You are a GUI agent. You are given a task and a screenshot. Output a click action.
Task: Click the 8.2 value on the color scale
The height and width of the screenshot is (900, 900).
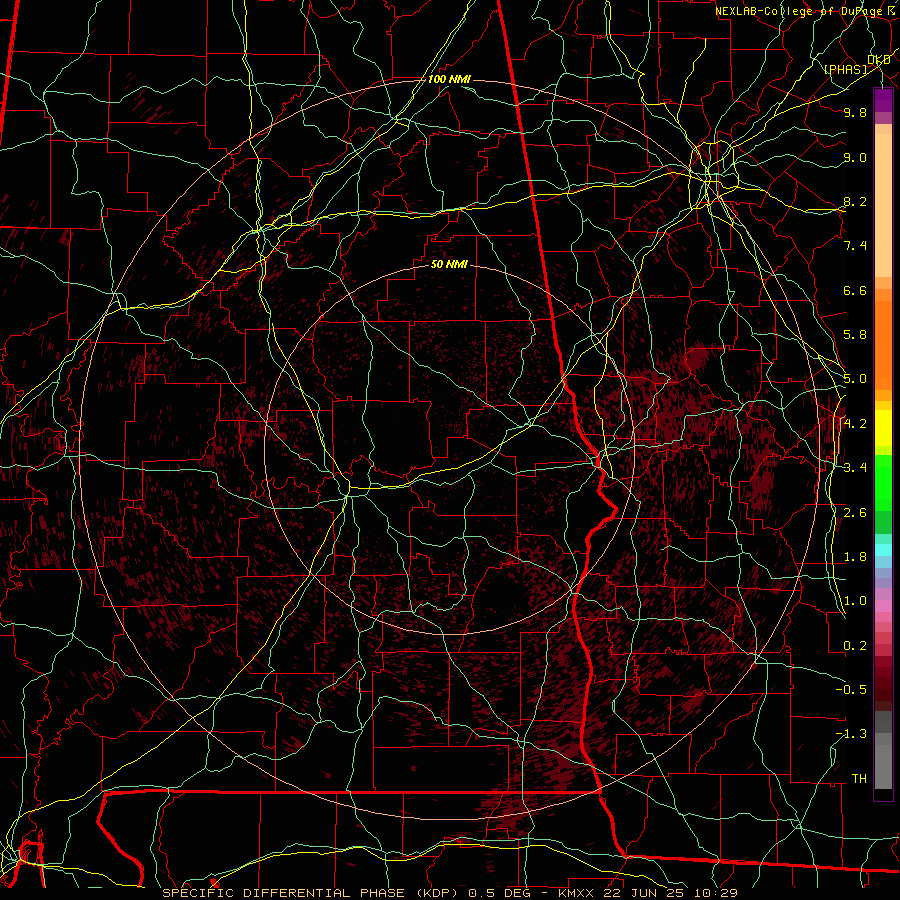pos(855,201)
